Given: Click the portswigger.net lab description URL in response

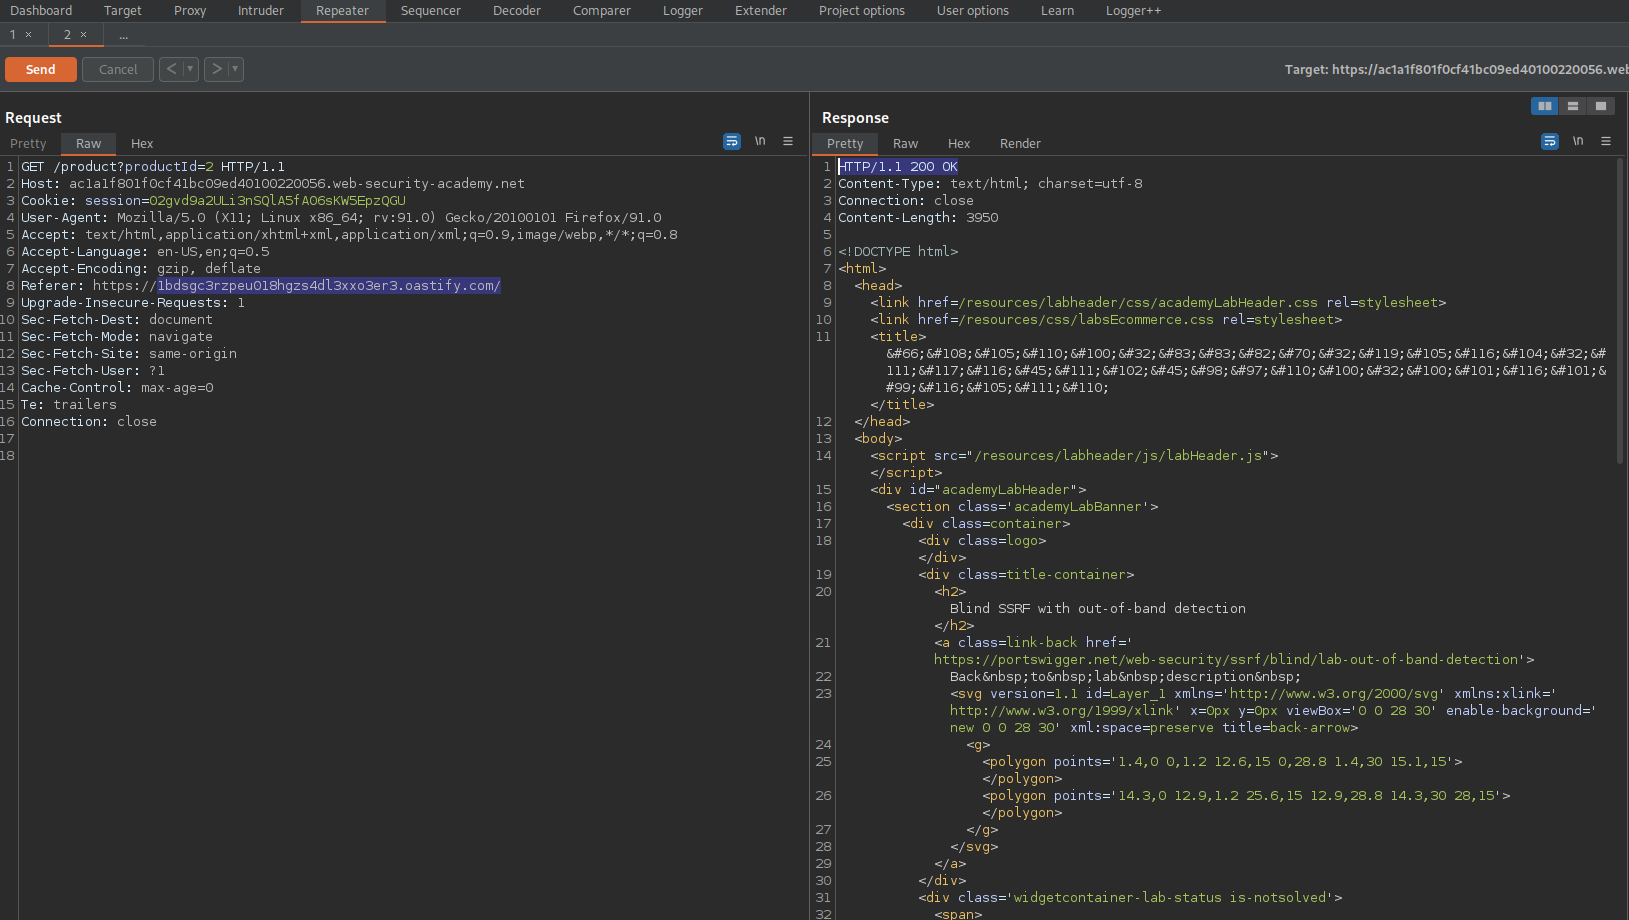Looking at the screenshot, I should point(1228,660).
